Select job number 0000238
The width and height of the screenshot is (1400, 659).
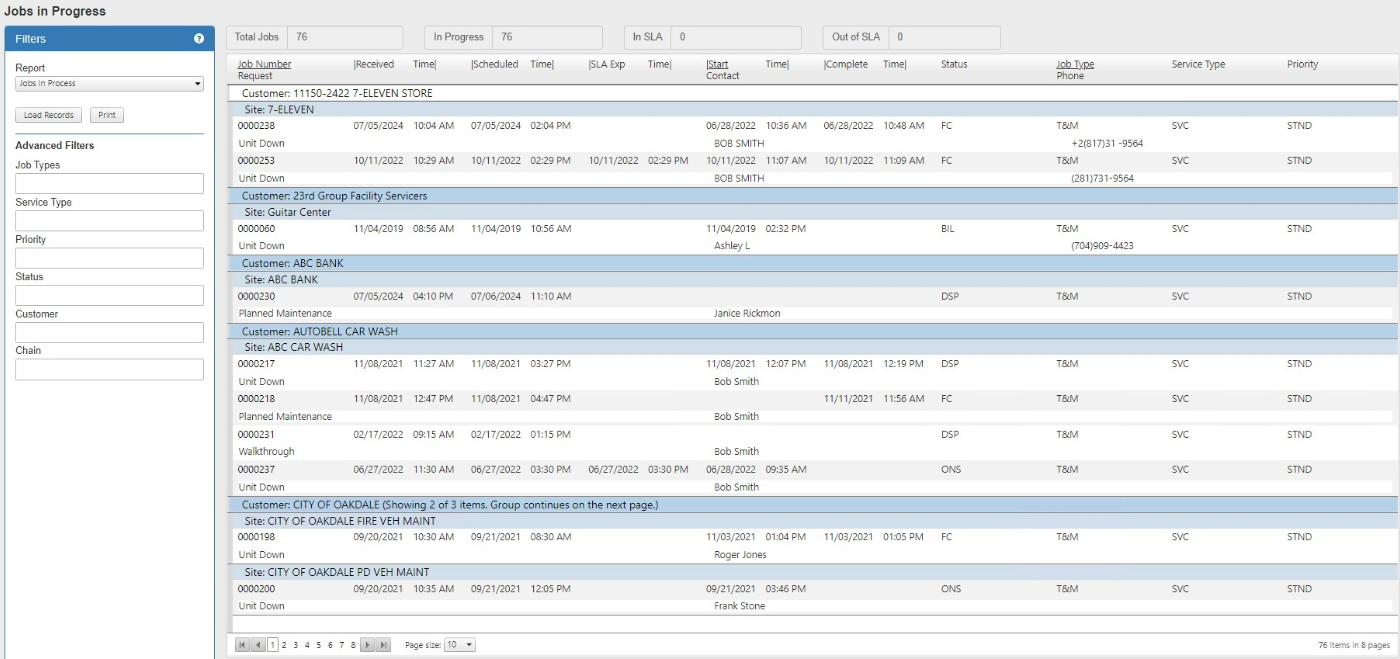256,126
